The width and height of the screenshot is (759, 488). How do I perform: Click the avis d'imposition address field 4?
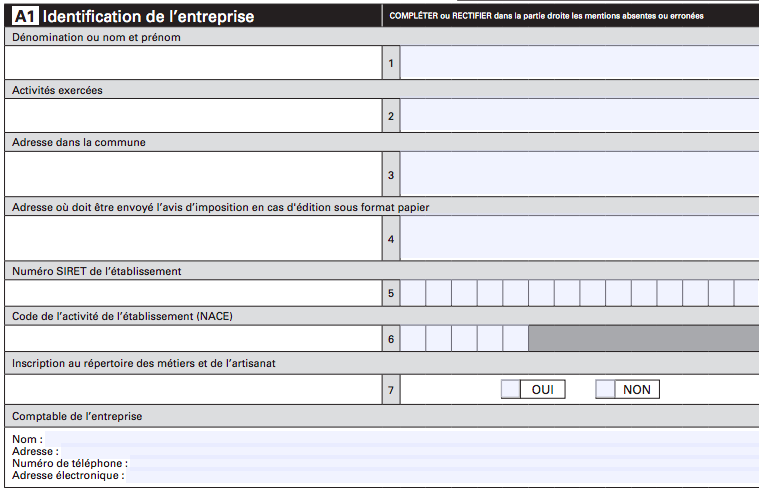(579, 239)
